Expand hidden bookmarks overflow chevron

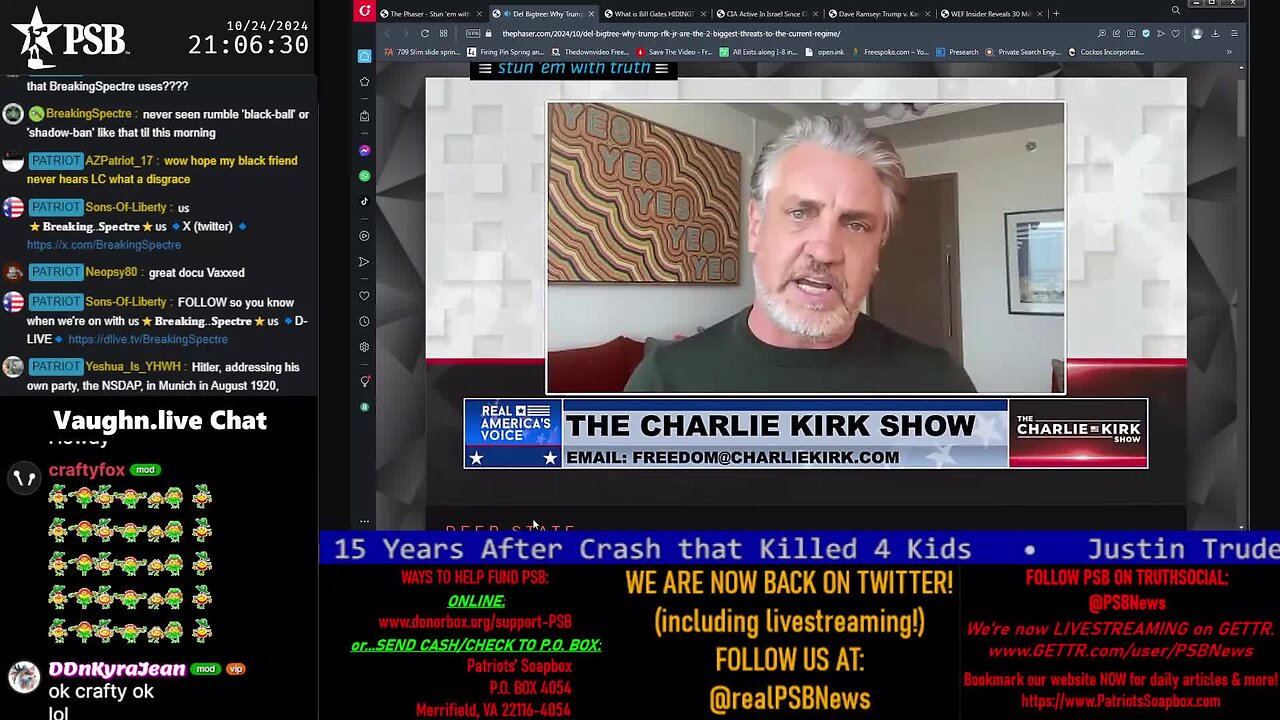pyautogui.click(x=1229, y=52)
